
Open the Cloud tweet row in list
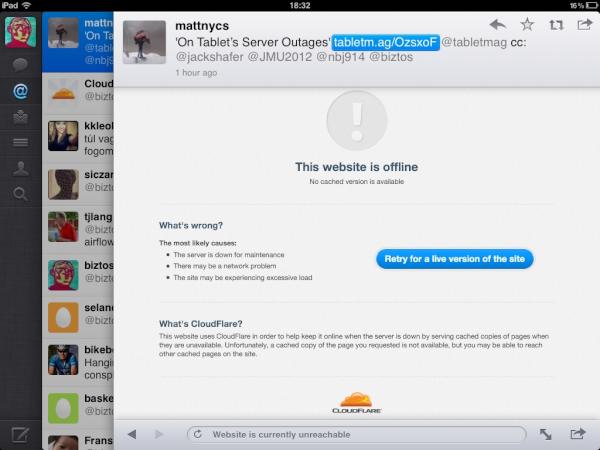[x=78, y=93]
